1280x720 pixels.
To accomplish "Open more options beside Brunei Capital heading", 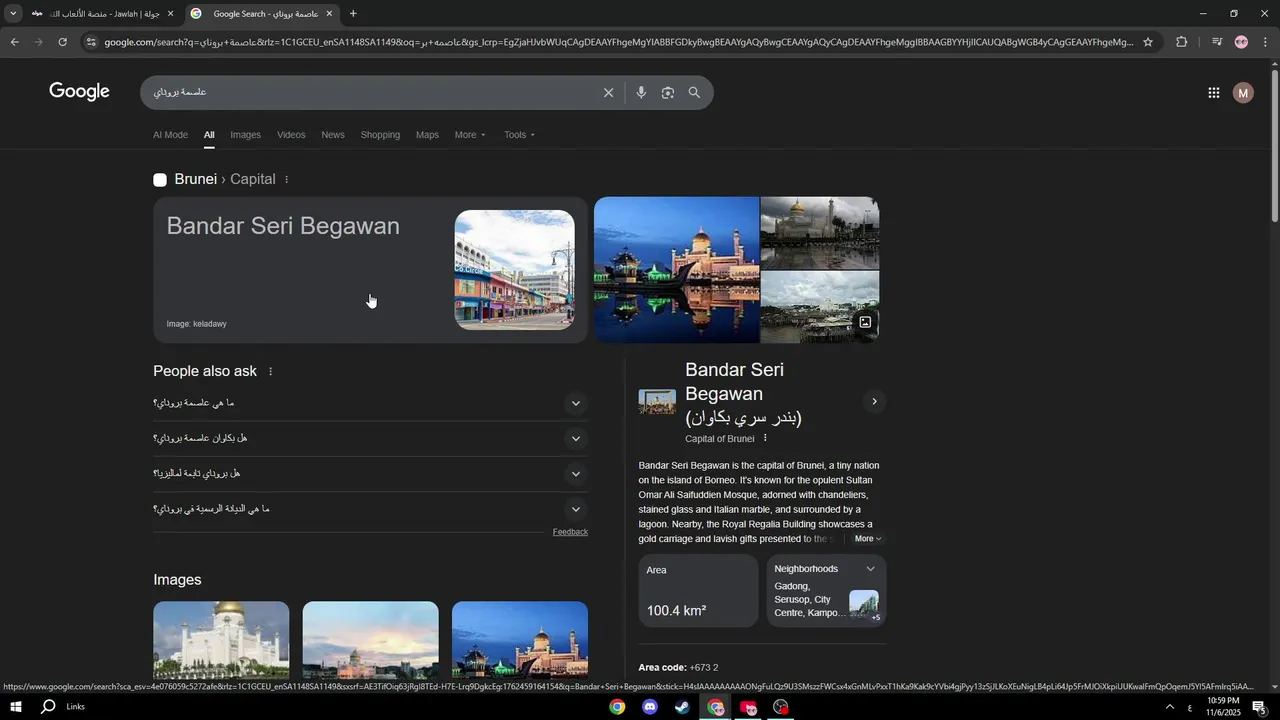I will [x=286, y=180].
